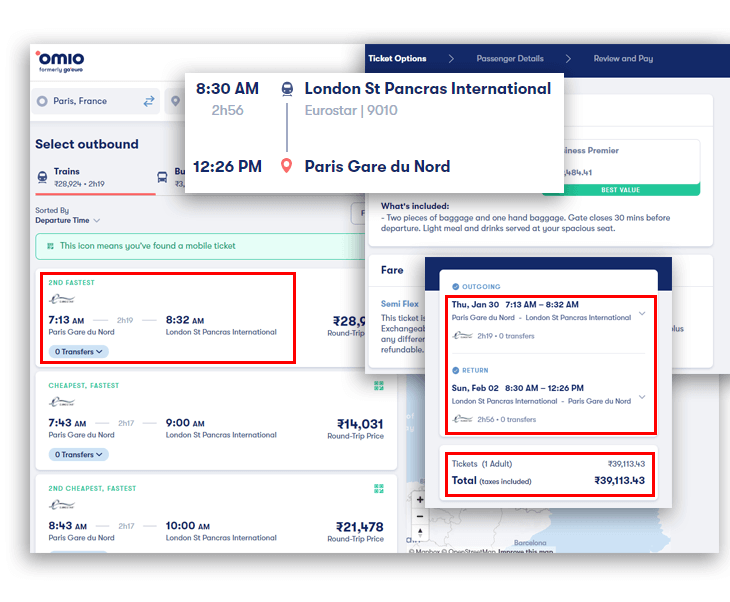Click the mobile ticket info banner
730x602 pixels.
point(200,246)
